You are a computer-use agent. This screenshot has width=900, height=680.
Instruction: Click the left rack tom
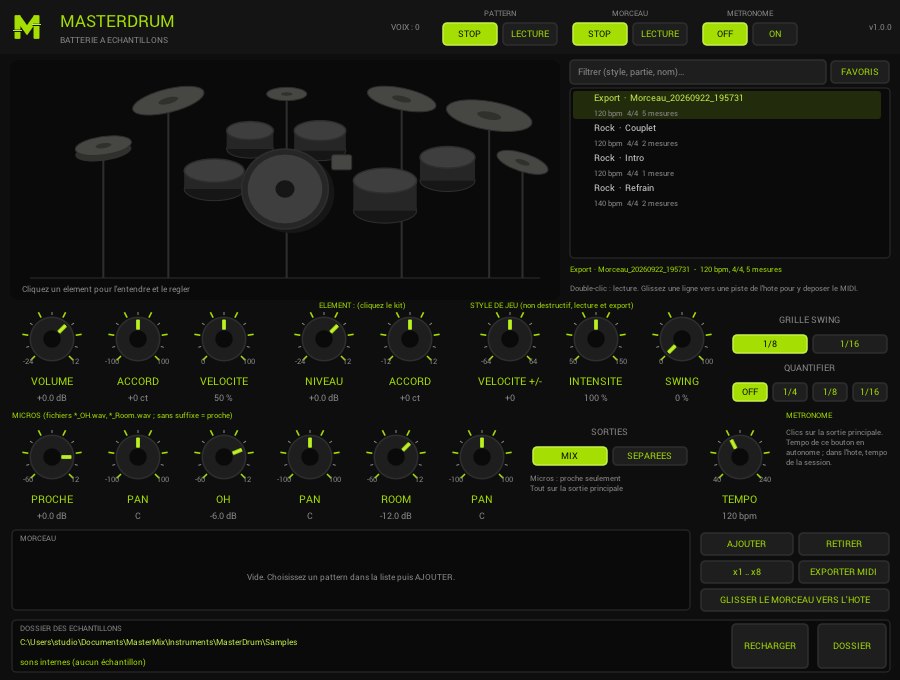(x=250, y=137)
